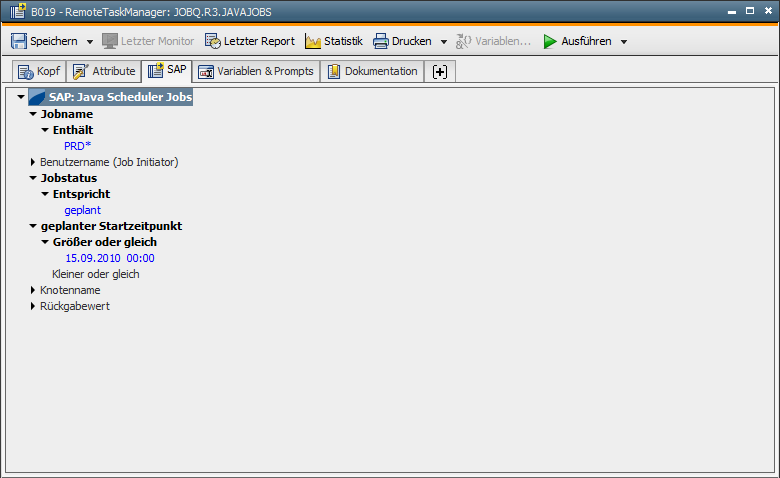Select the geplanter Startzeitpunkt item
780x478 pixels.
[111, 226]
